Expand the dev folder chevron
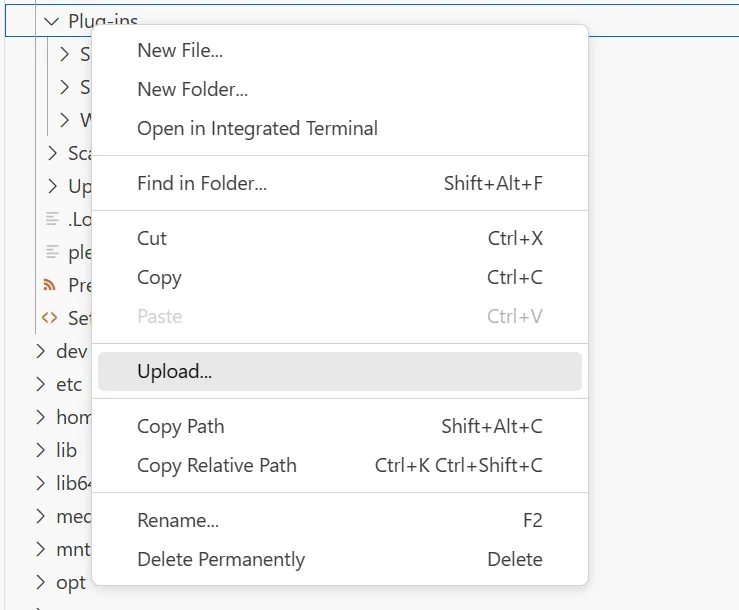The width and height of the screenshot is (739, 610). click(40, 351)
